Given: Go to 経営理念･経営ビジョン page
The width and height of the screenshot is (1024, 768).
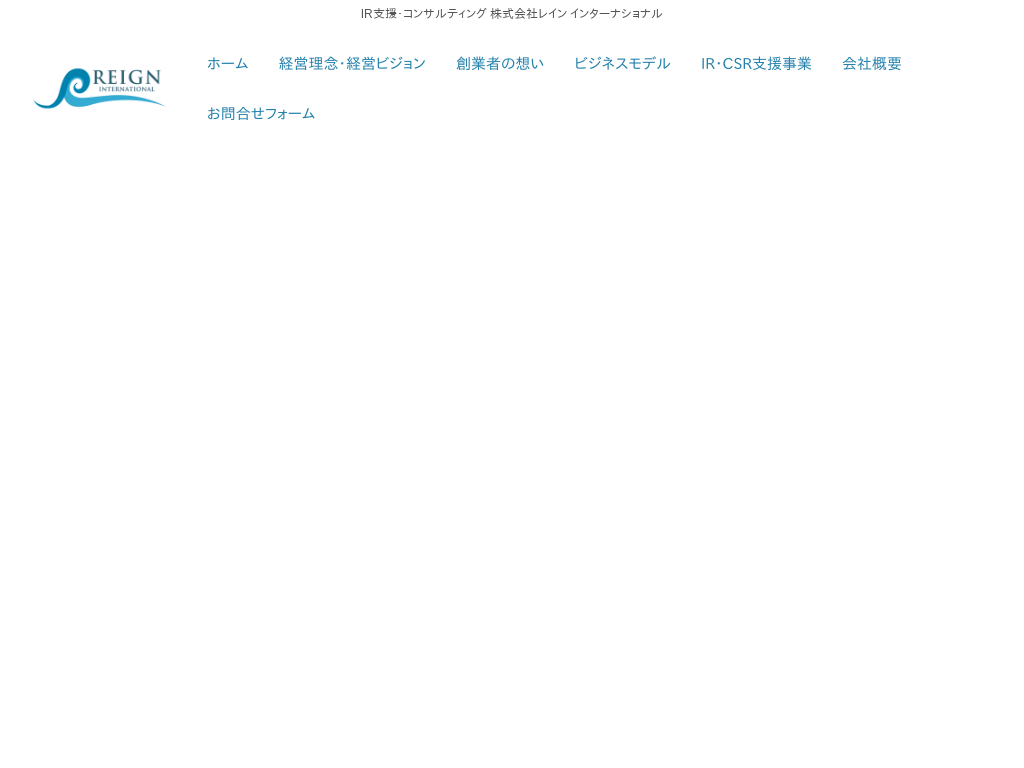Looking at the screenshot, I should (352, 63).
